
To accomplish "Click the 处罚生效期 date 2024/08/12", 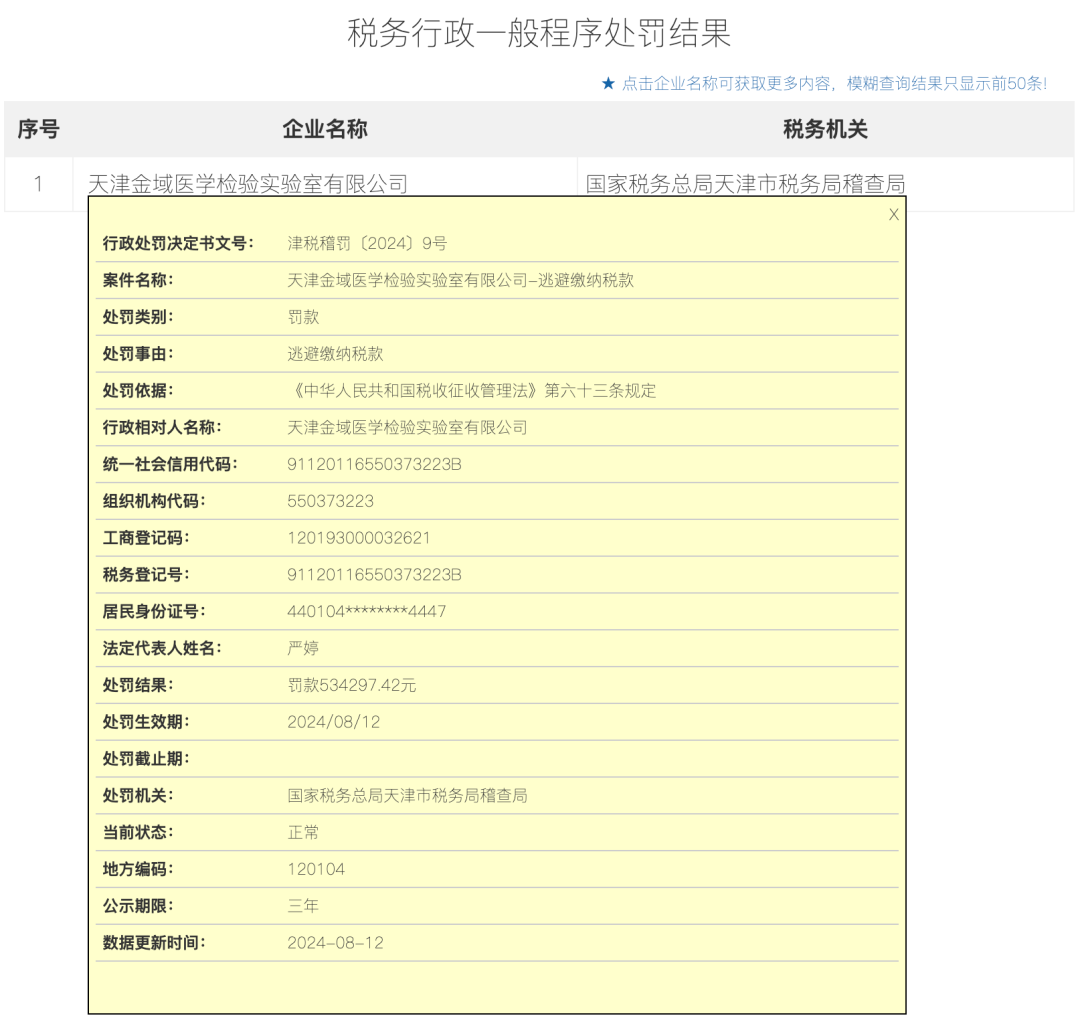I will click(333, 722).
